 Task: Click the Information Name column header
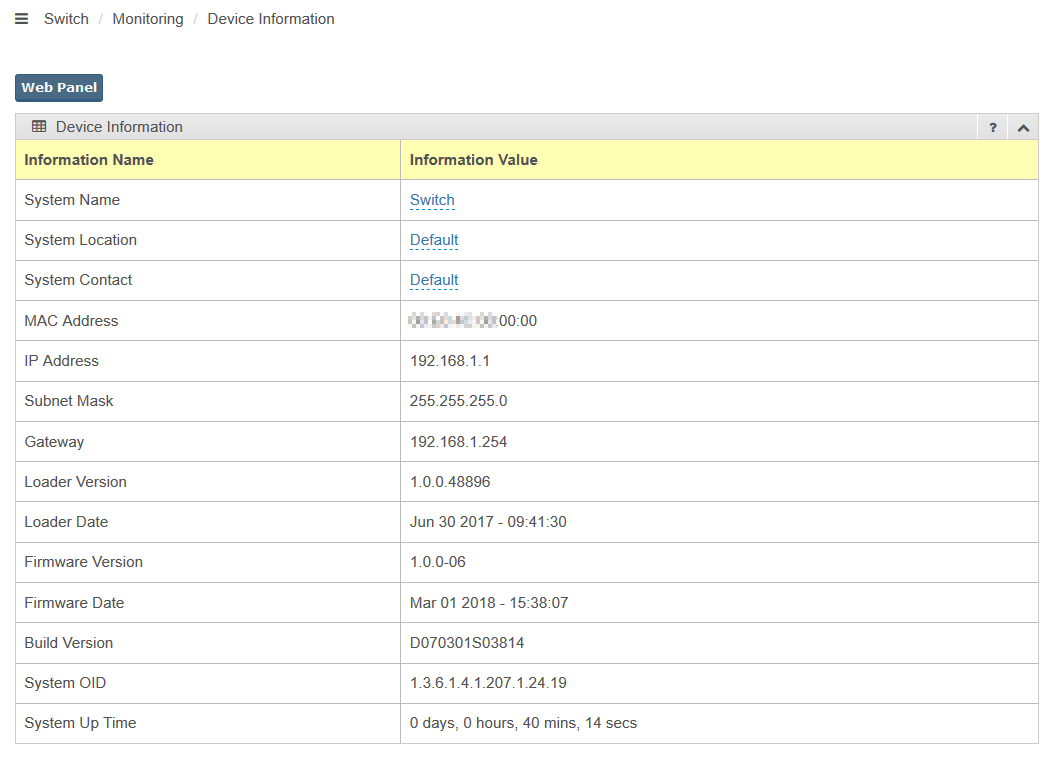(89, 160)
